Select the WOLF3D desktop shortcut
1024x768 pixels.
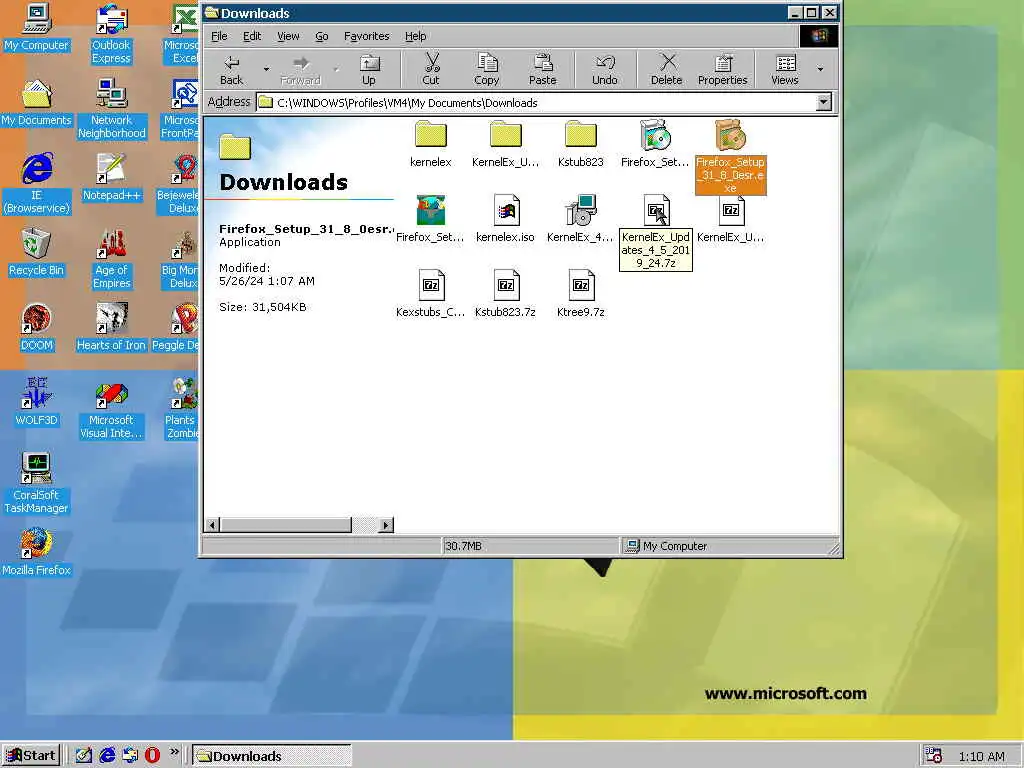(x=37, y=403)
